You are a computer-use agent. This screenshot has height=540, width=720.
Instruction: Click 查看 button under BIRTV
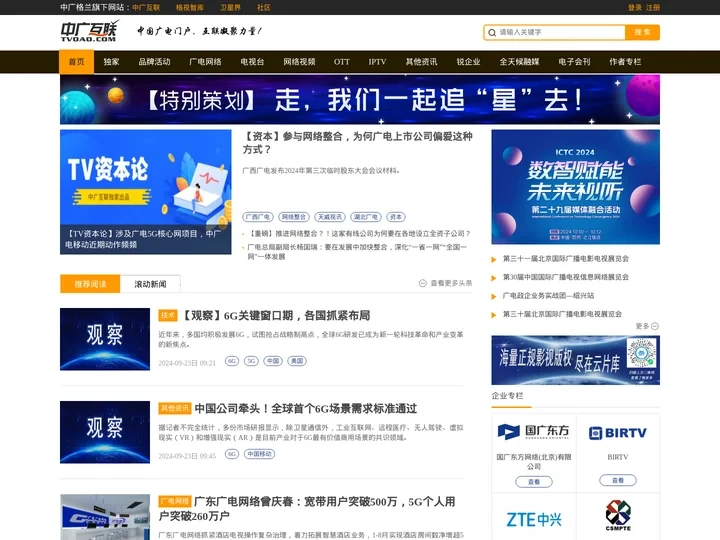click(x=618, y=480)
